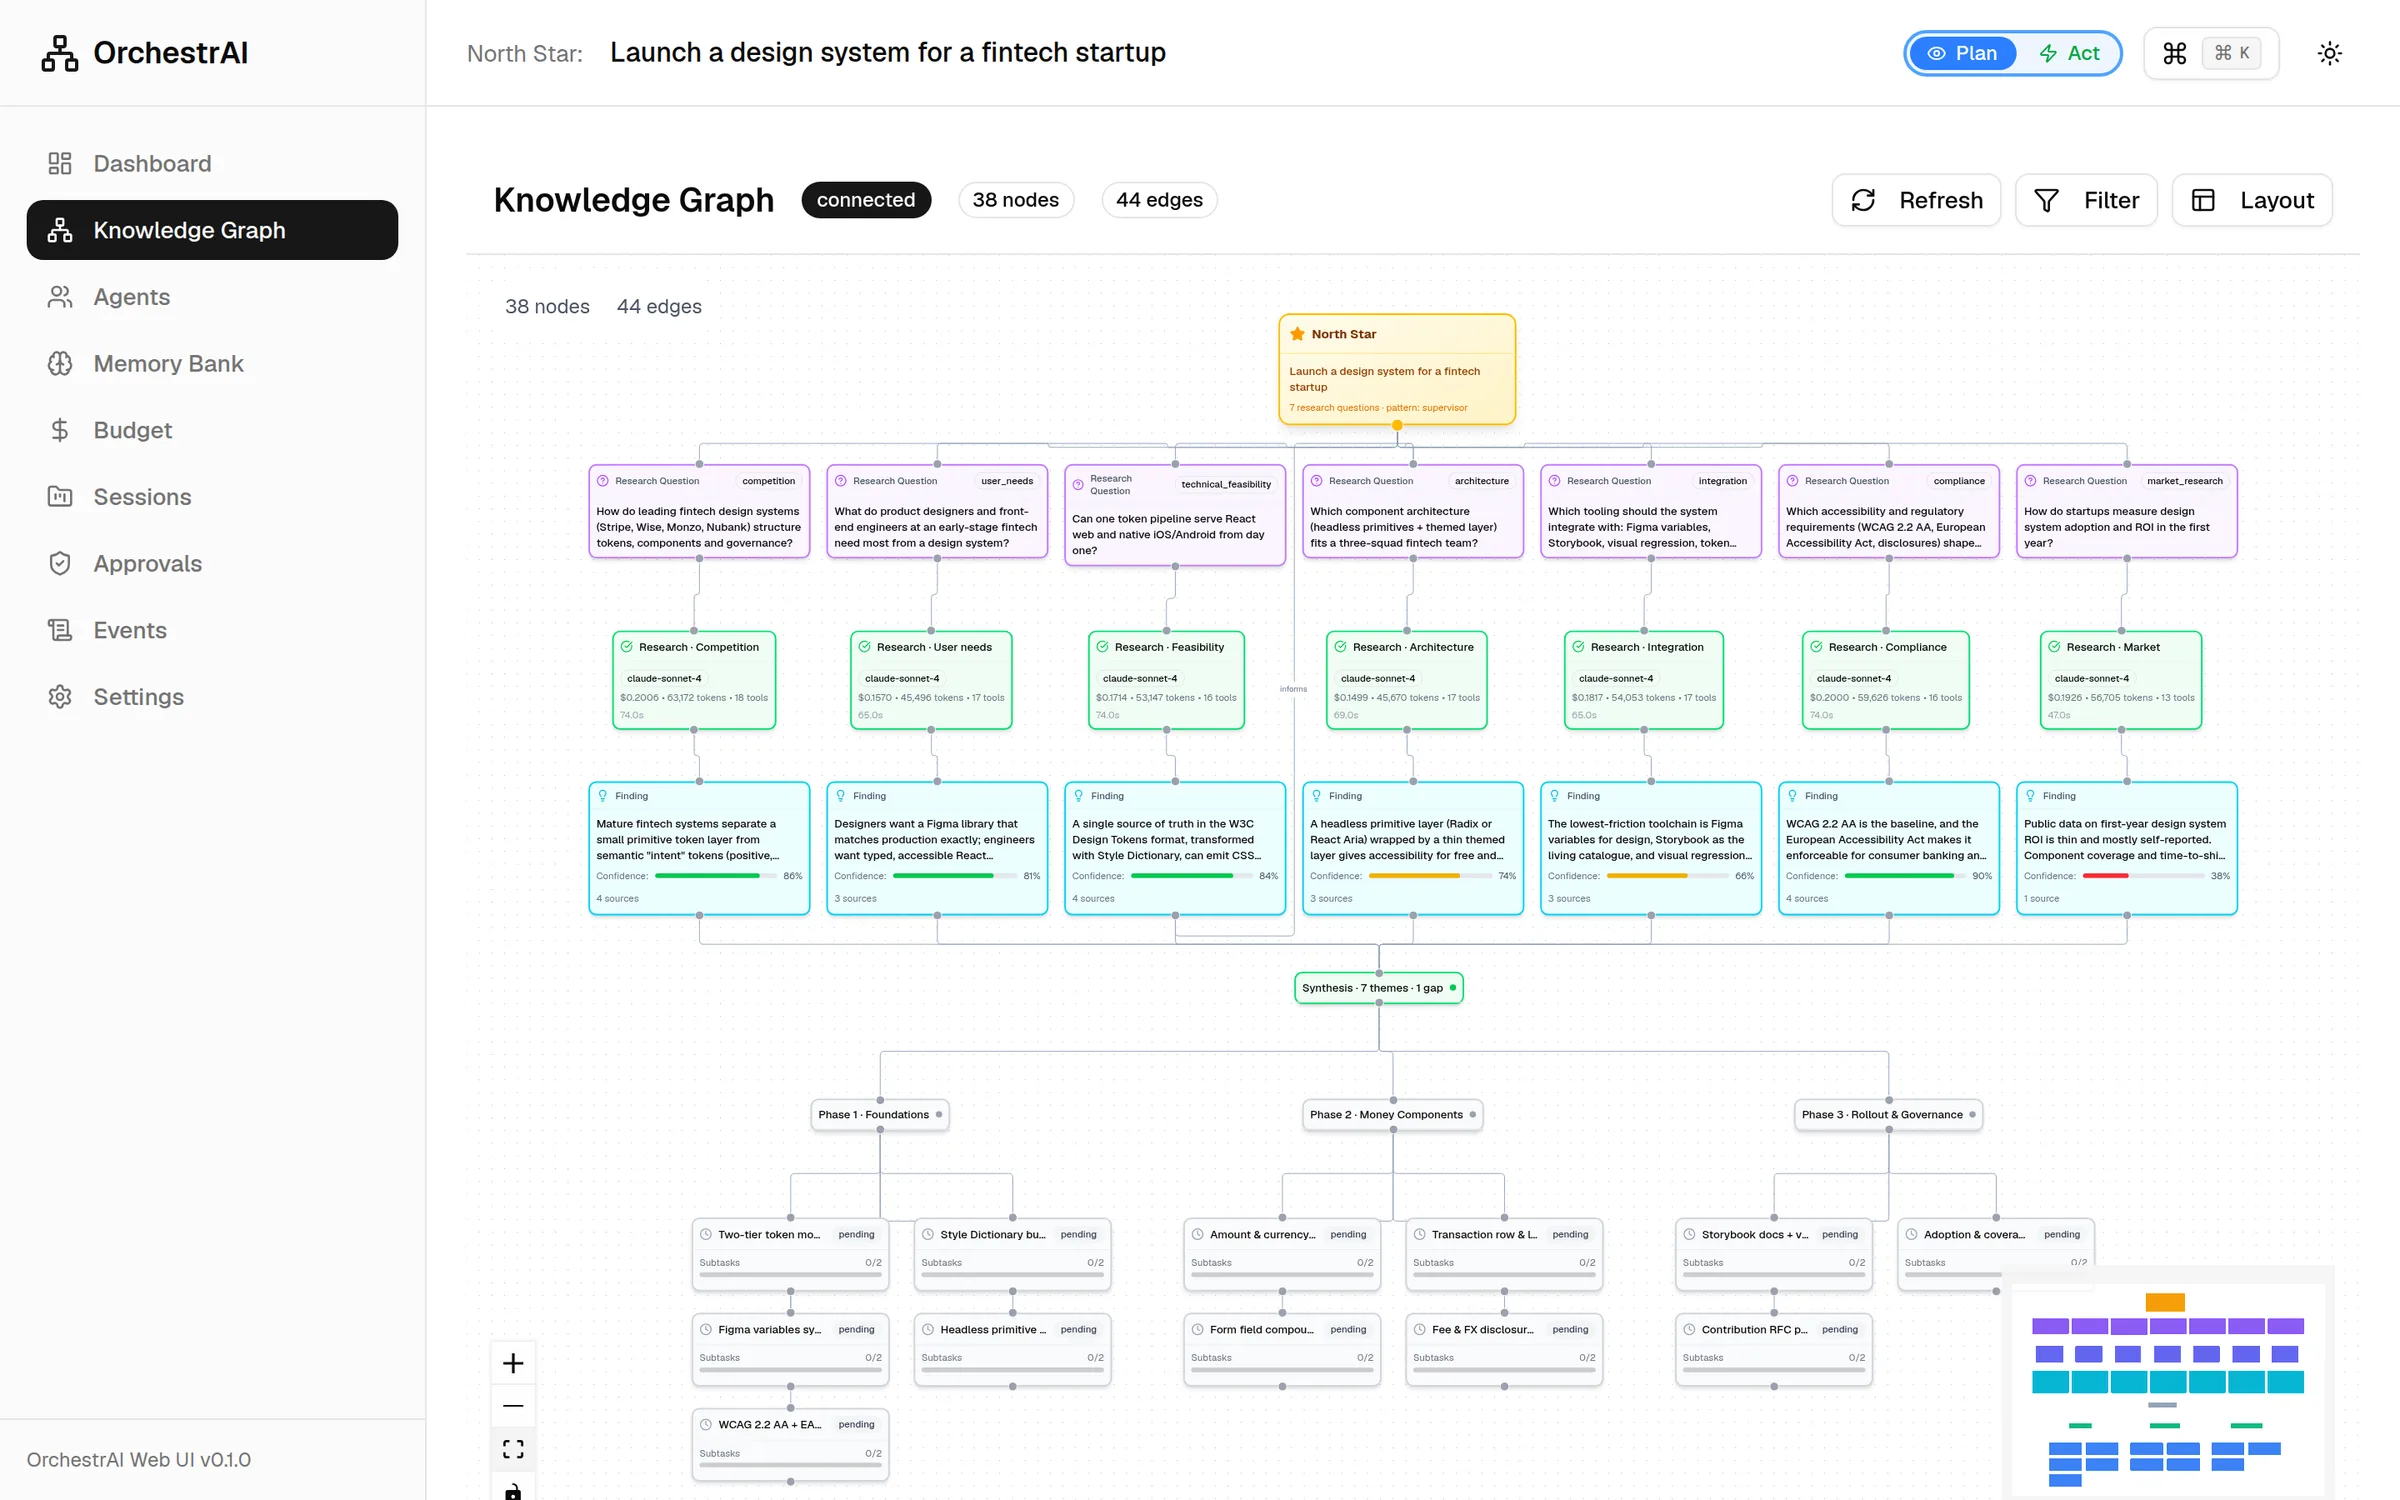Toggle the connected status badge
The height and width of the screenshot is (1500, 2400).
point(866,200)
